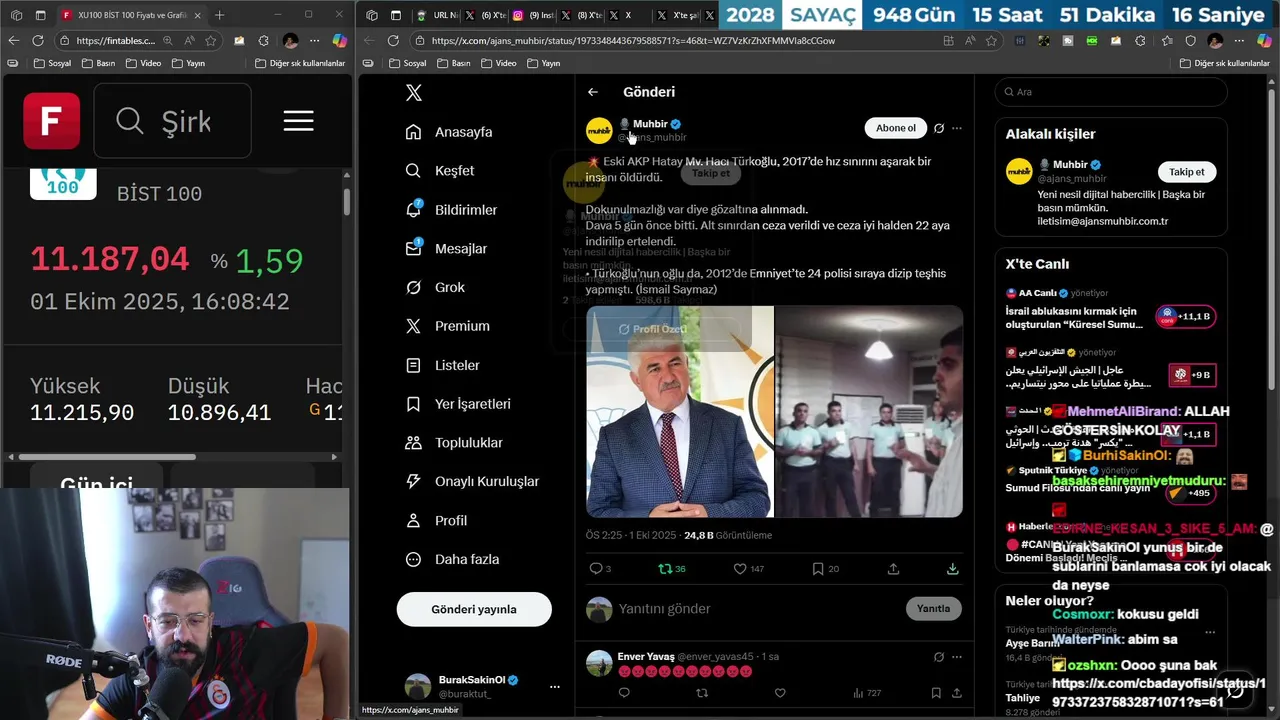Favorite the Fintables page with the star

(210, 41)
